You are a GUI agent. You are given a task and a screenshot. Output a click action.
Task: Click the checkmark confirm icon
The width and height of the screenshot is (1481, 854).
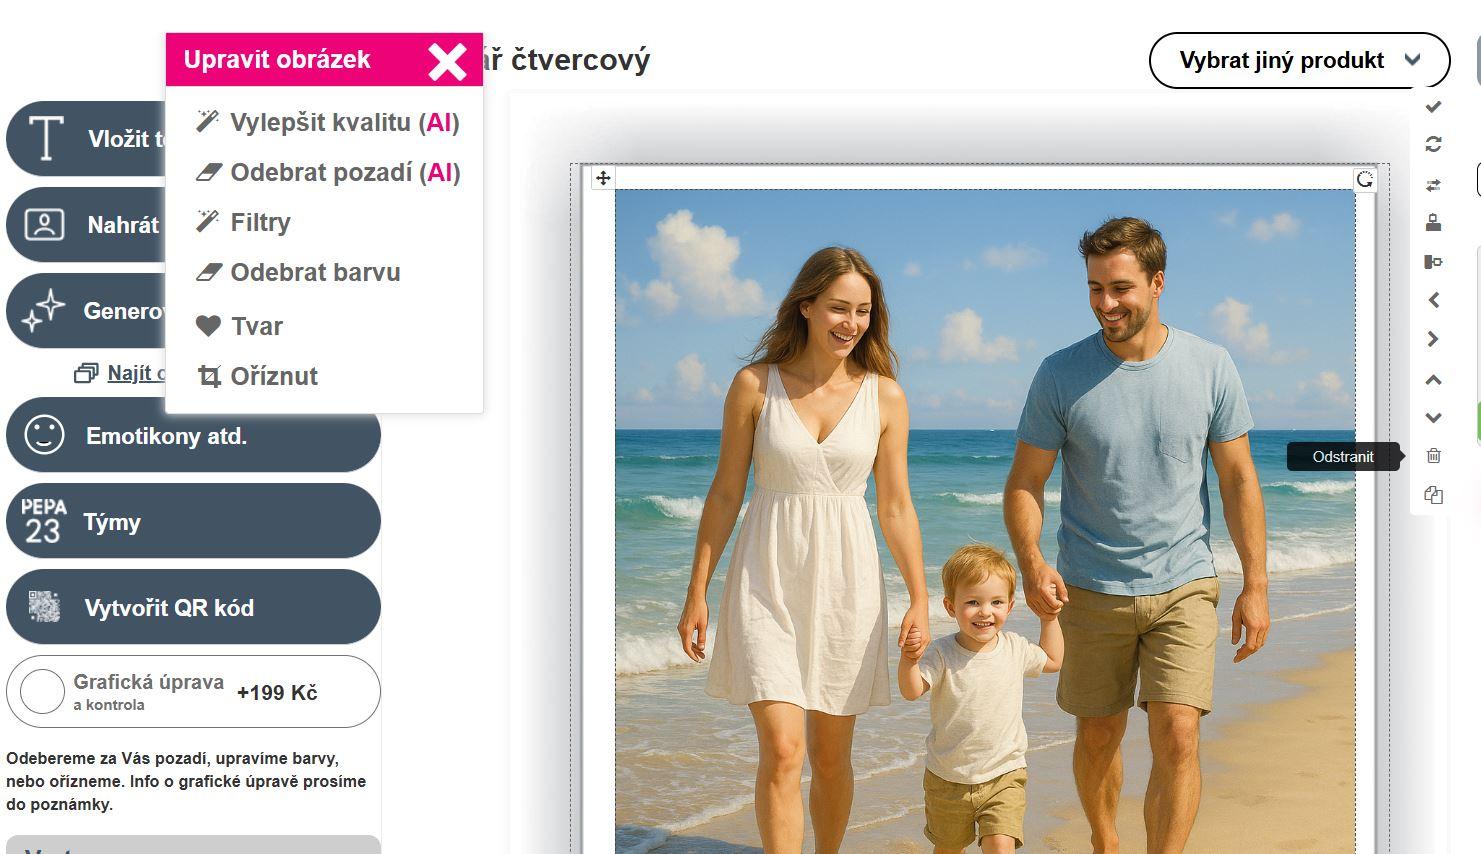pos(1433,106)
